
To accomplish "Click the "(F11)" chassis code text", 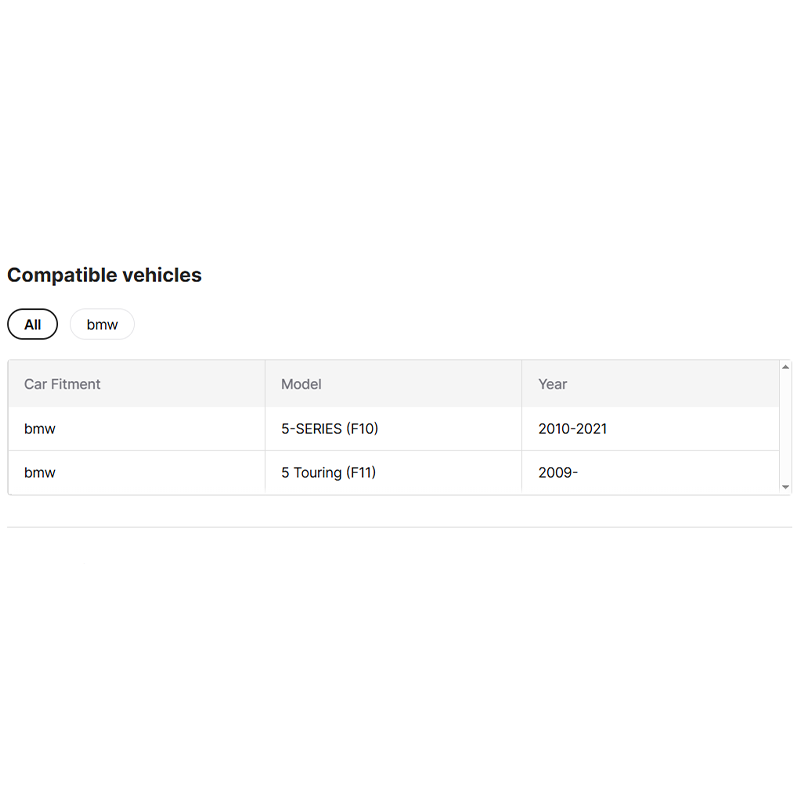I will click(x=361, y=472).
